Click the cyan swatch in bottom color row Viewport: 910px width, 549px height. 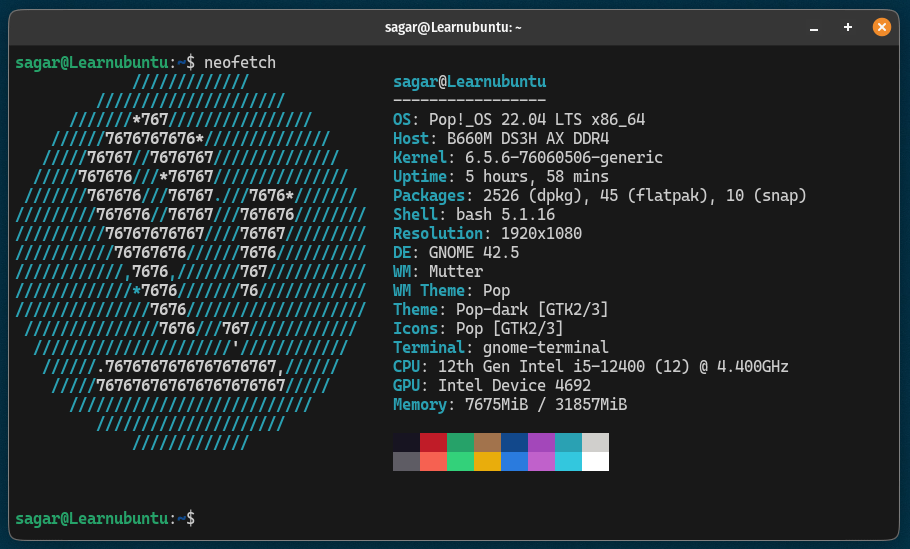coord(568,461)
